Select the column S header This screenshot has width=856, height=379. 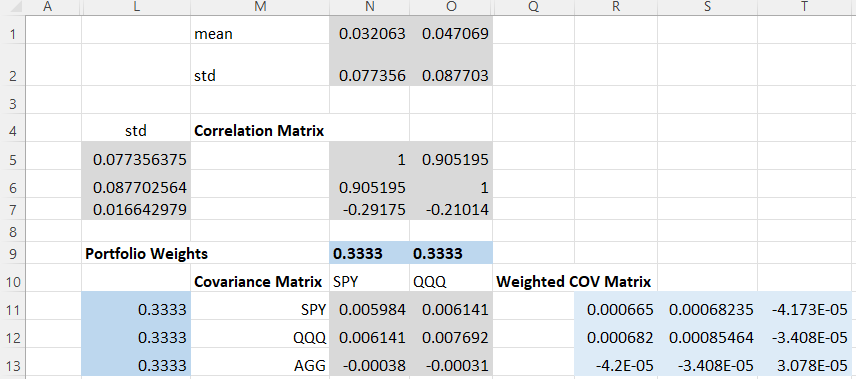708,6
